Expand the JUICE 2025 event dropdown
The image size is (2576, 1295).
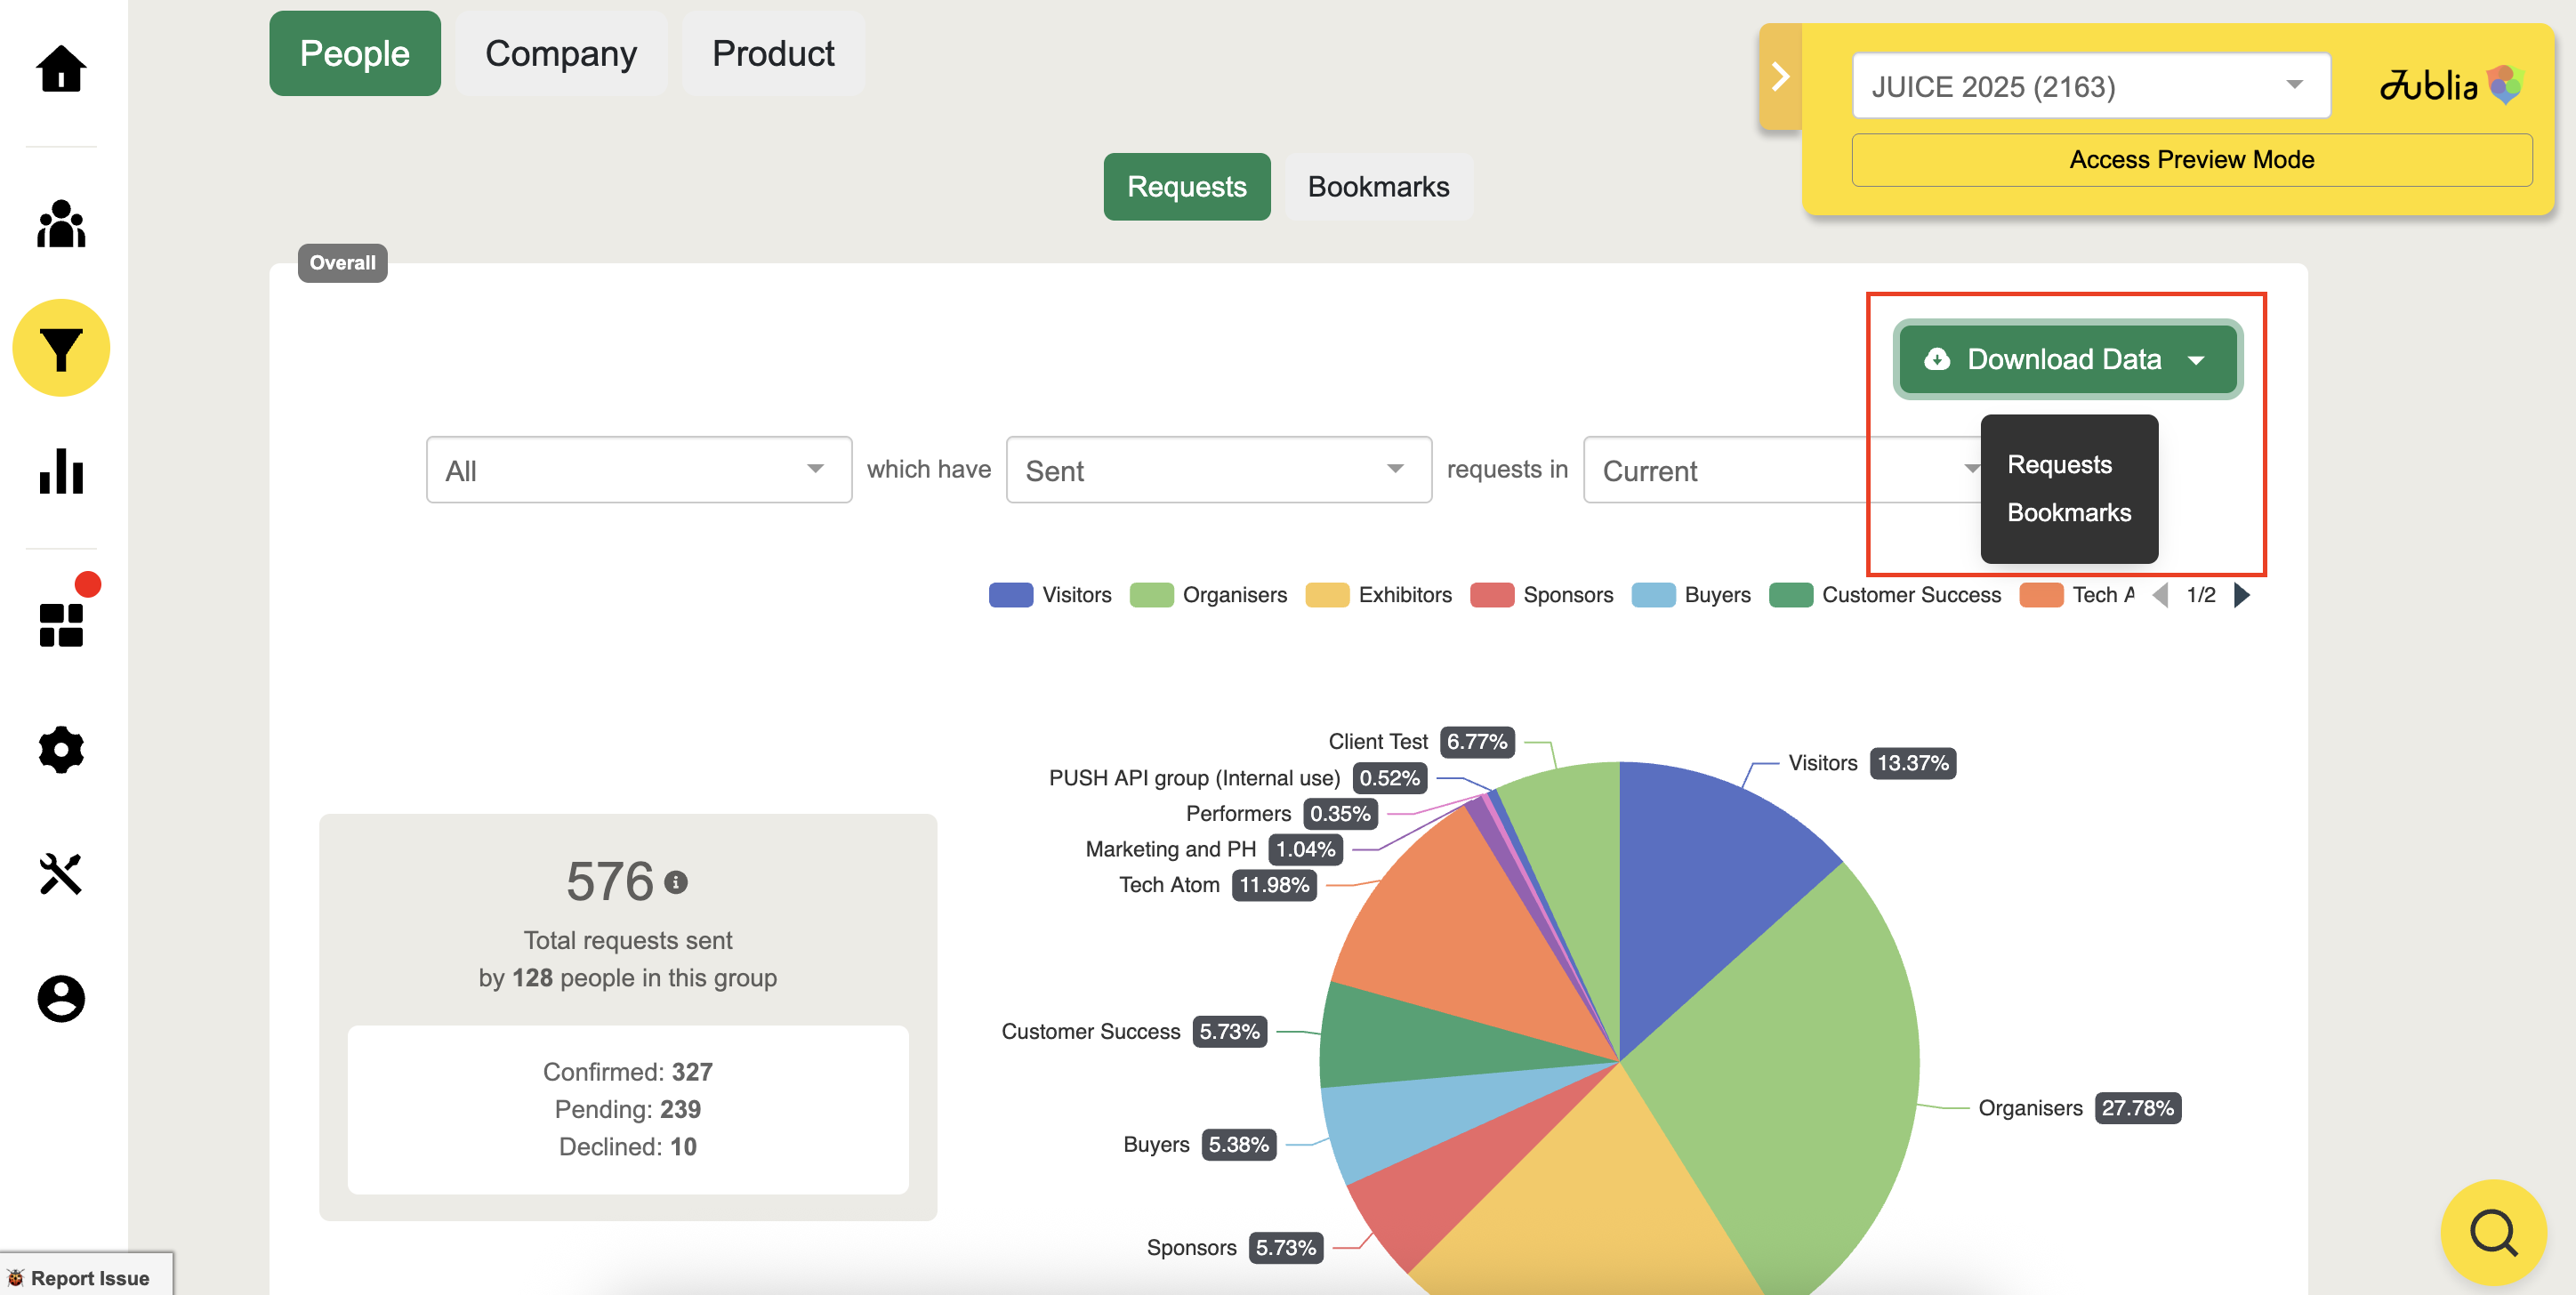pyautogui.click(x=2090, y=86)
